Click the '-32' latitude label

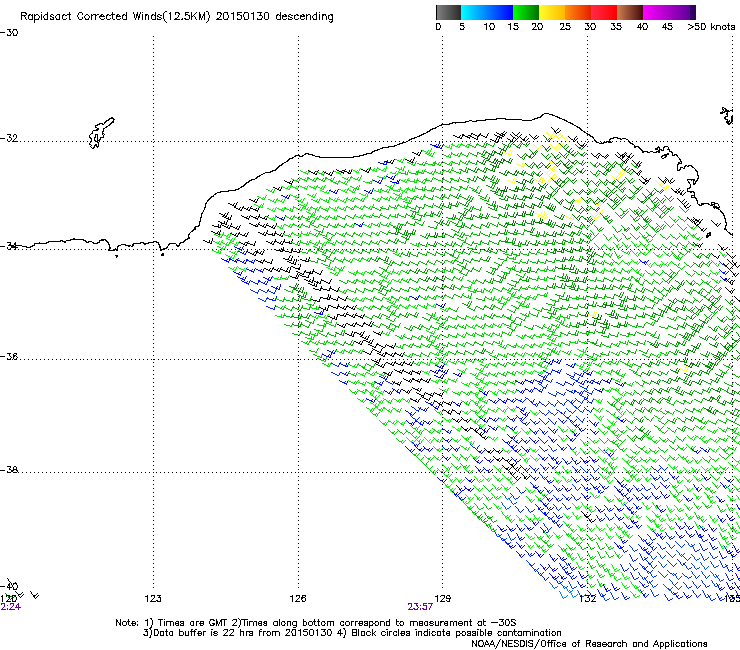(x=9, y=138)
